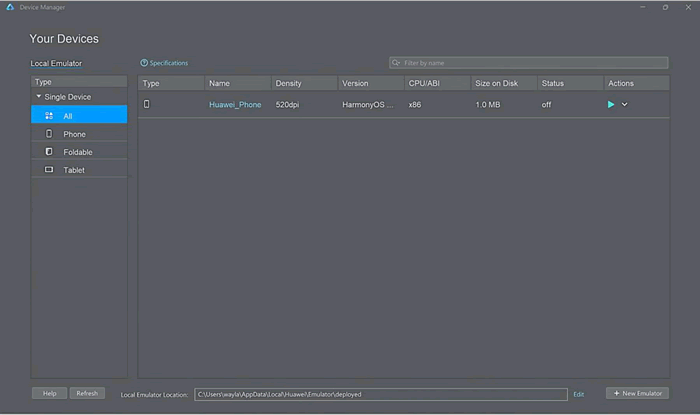Click the Edit link for emulator location
The height and width of the screenshot is (415, 700).
click(x=579, y=394)
